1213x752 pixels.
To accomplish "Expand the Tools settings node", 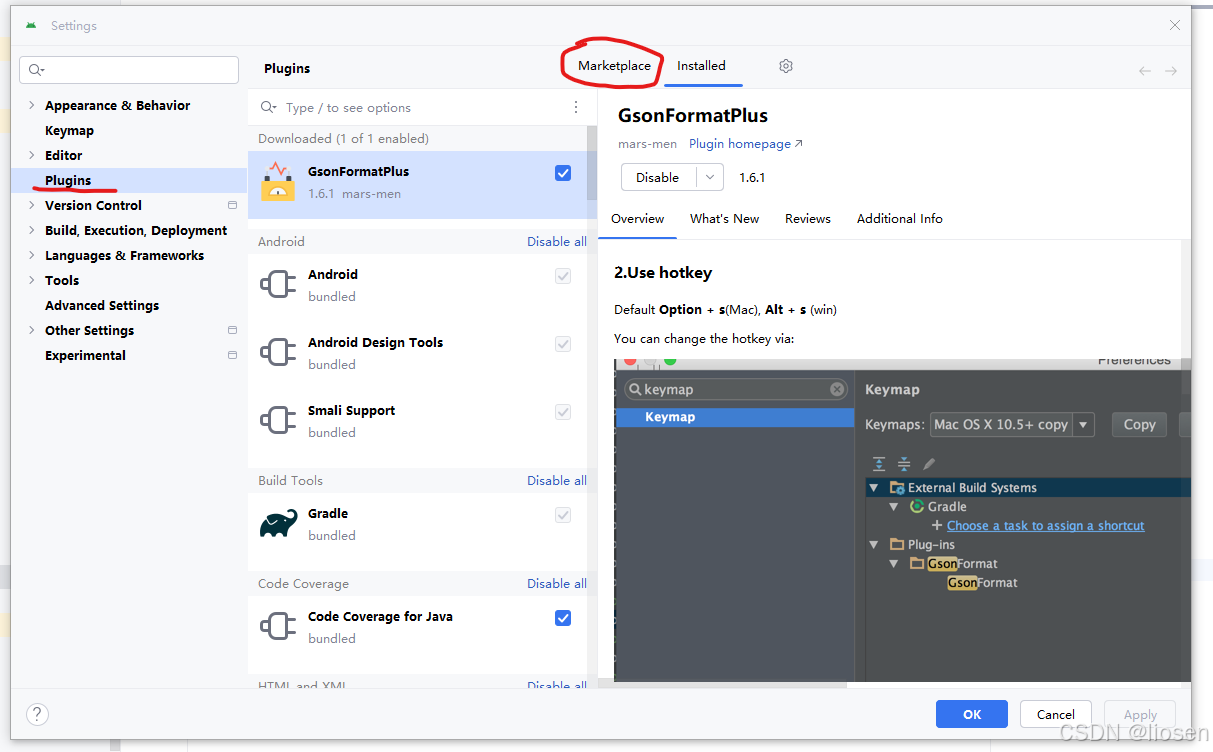I will (x=31, y=280).
